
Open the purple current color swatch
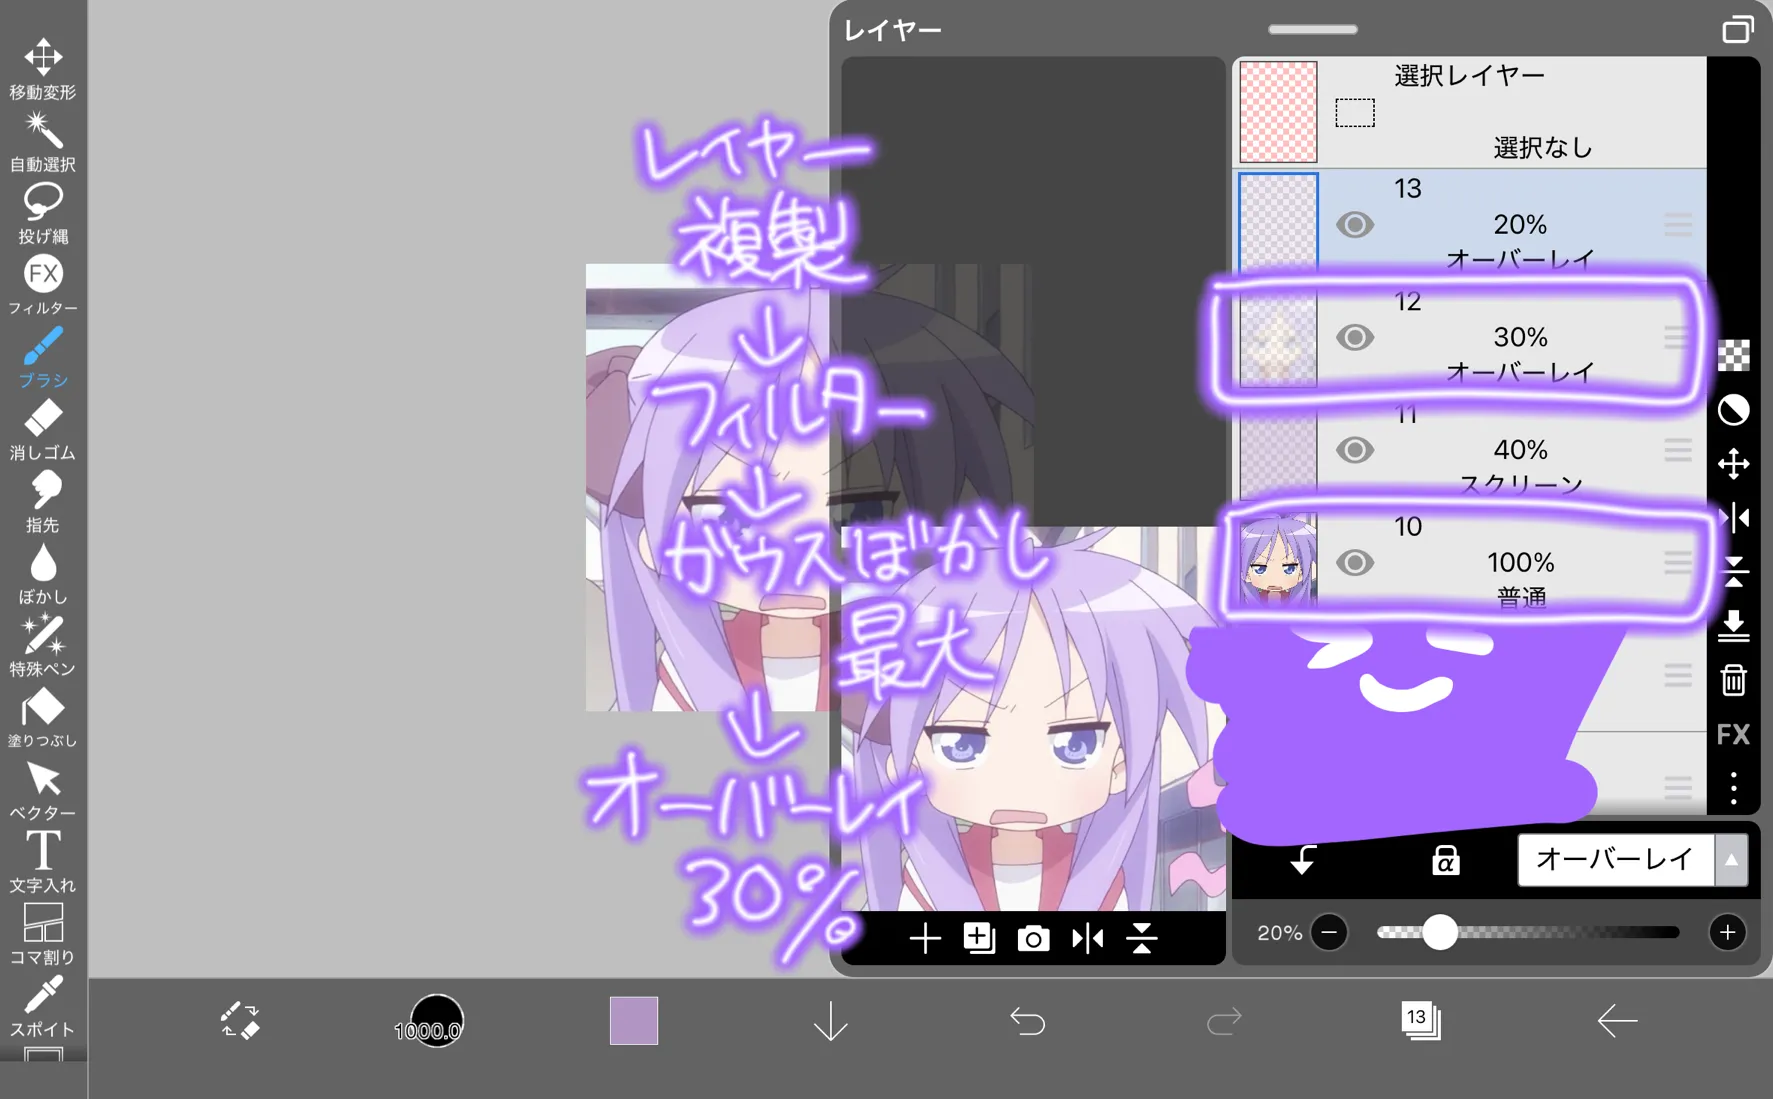pos(634,1021)
